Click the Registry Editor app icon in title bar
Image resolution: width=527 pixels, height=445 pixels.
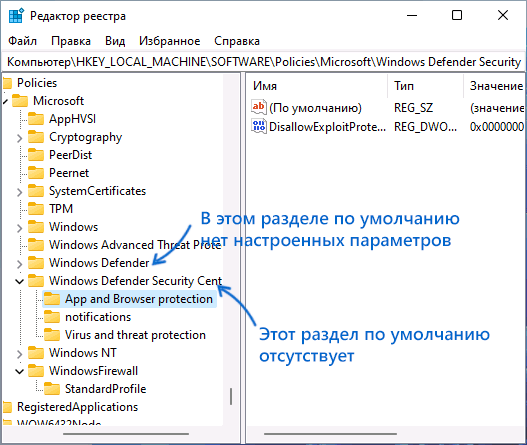16,16
